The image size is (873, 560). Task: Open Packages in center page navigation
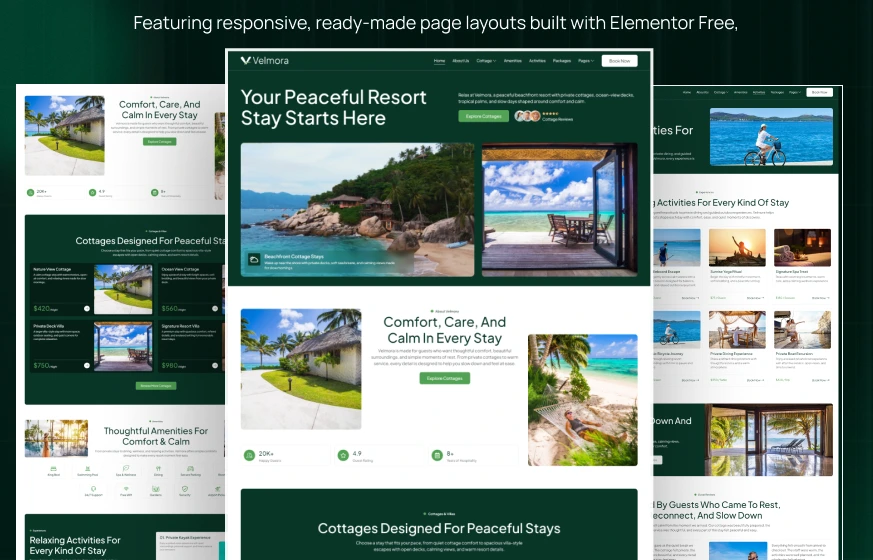(x=562, y=61)
